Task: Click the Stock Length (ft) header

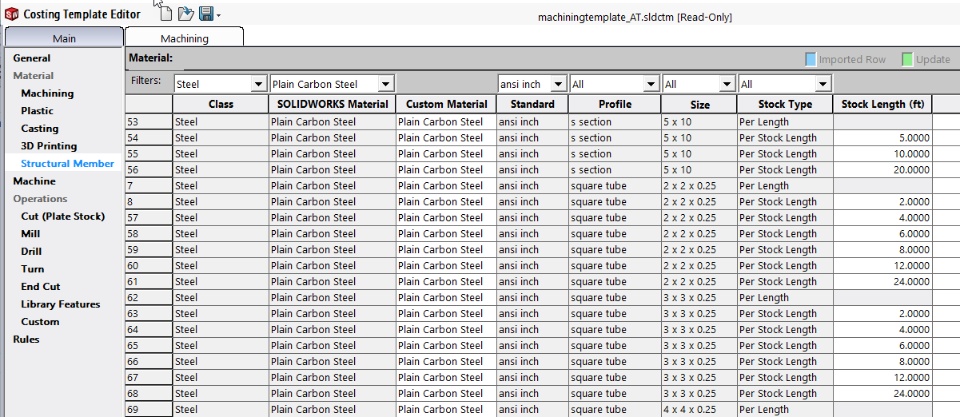Action: point(882,104)
